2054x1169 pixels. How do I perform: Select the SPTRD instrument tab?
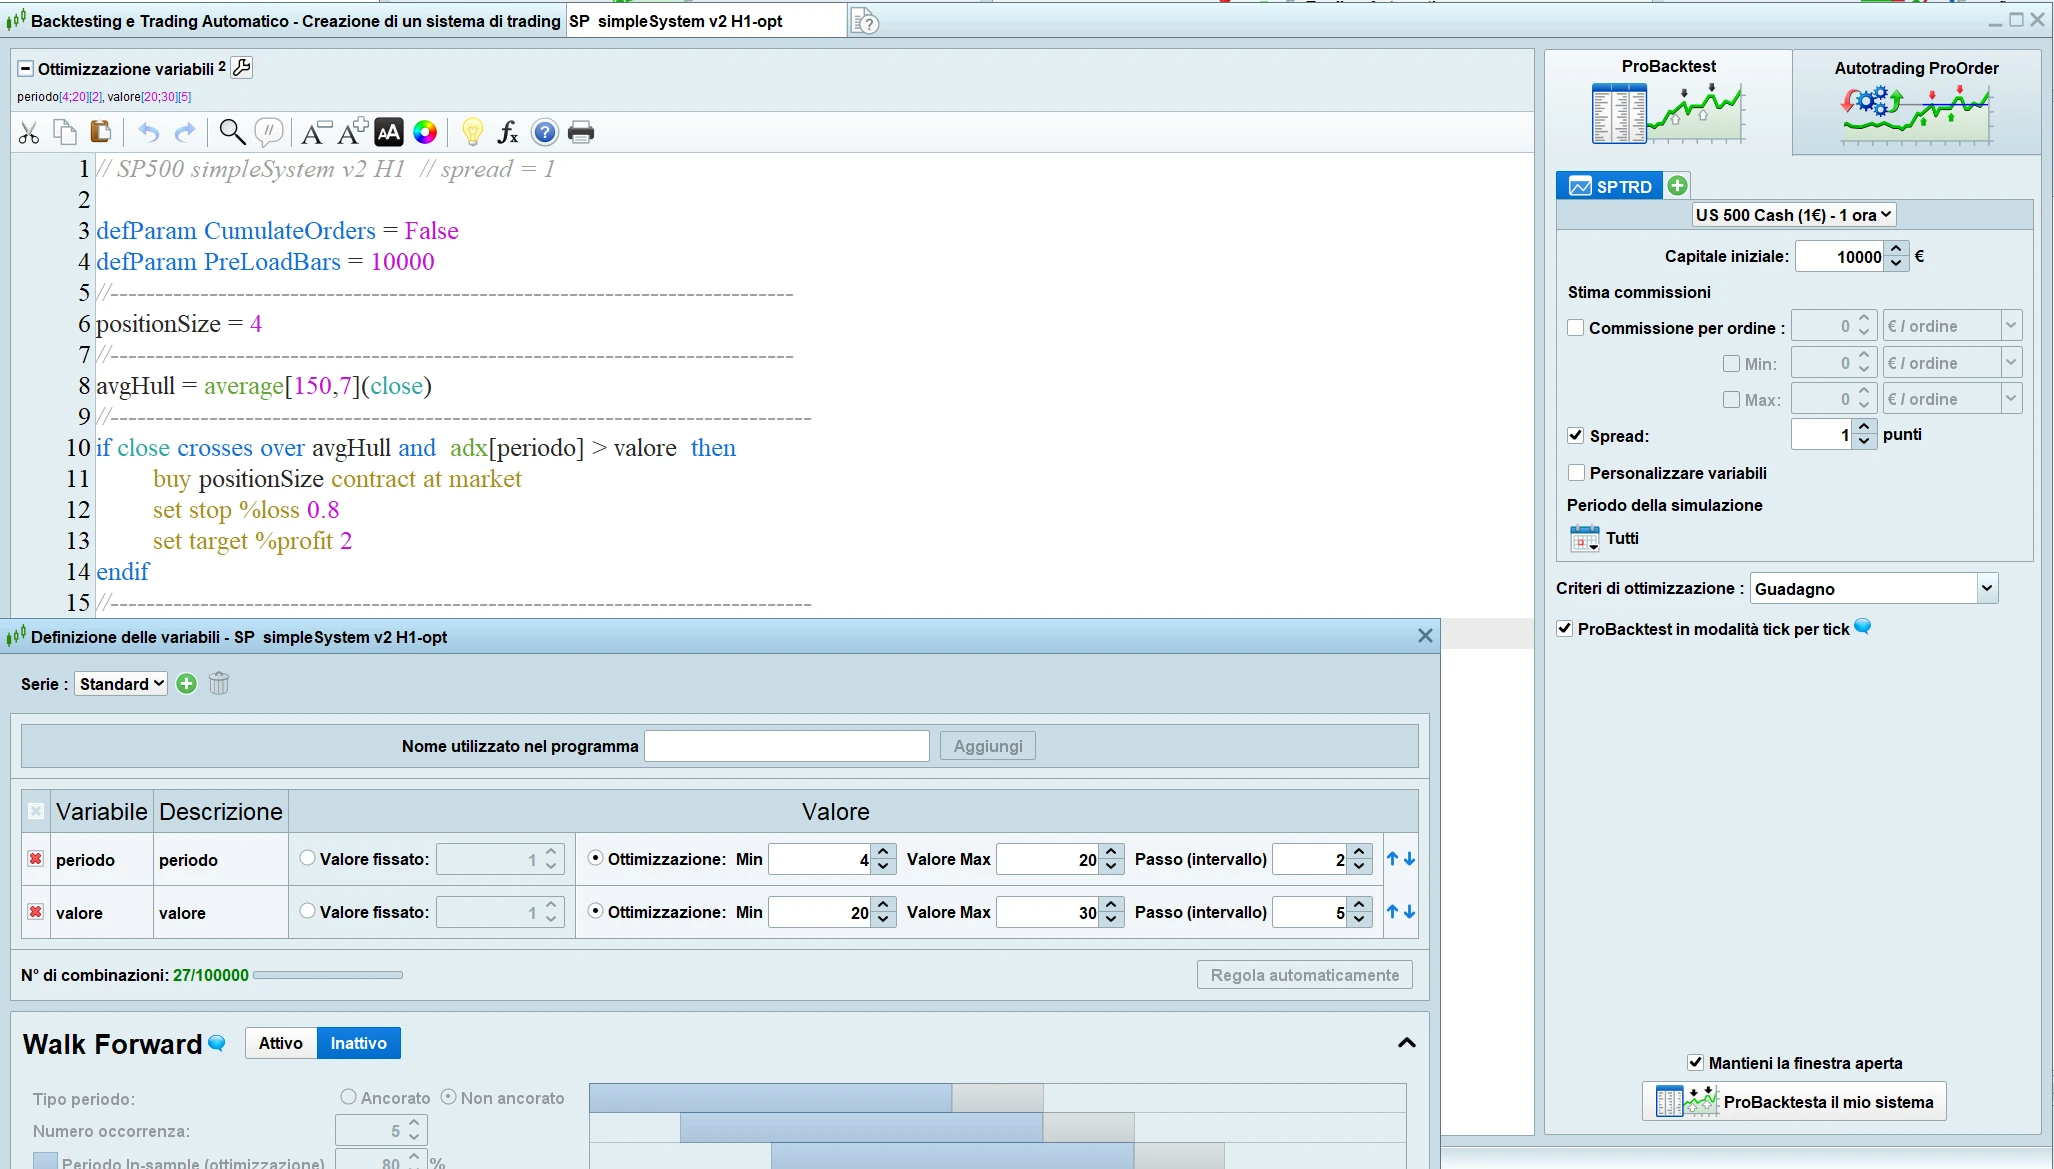pos(1610,186)
